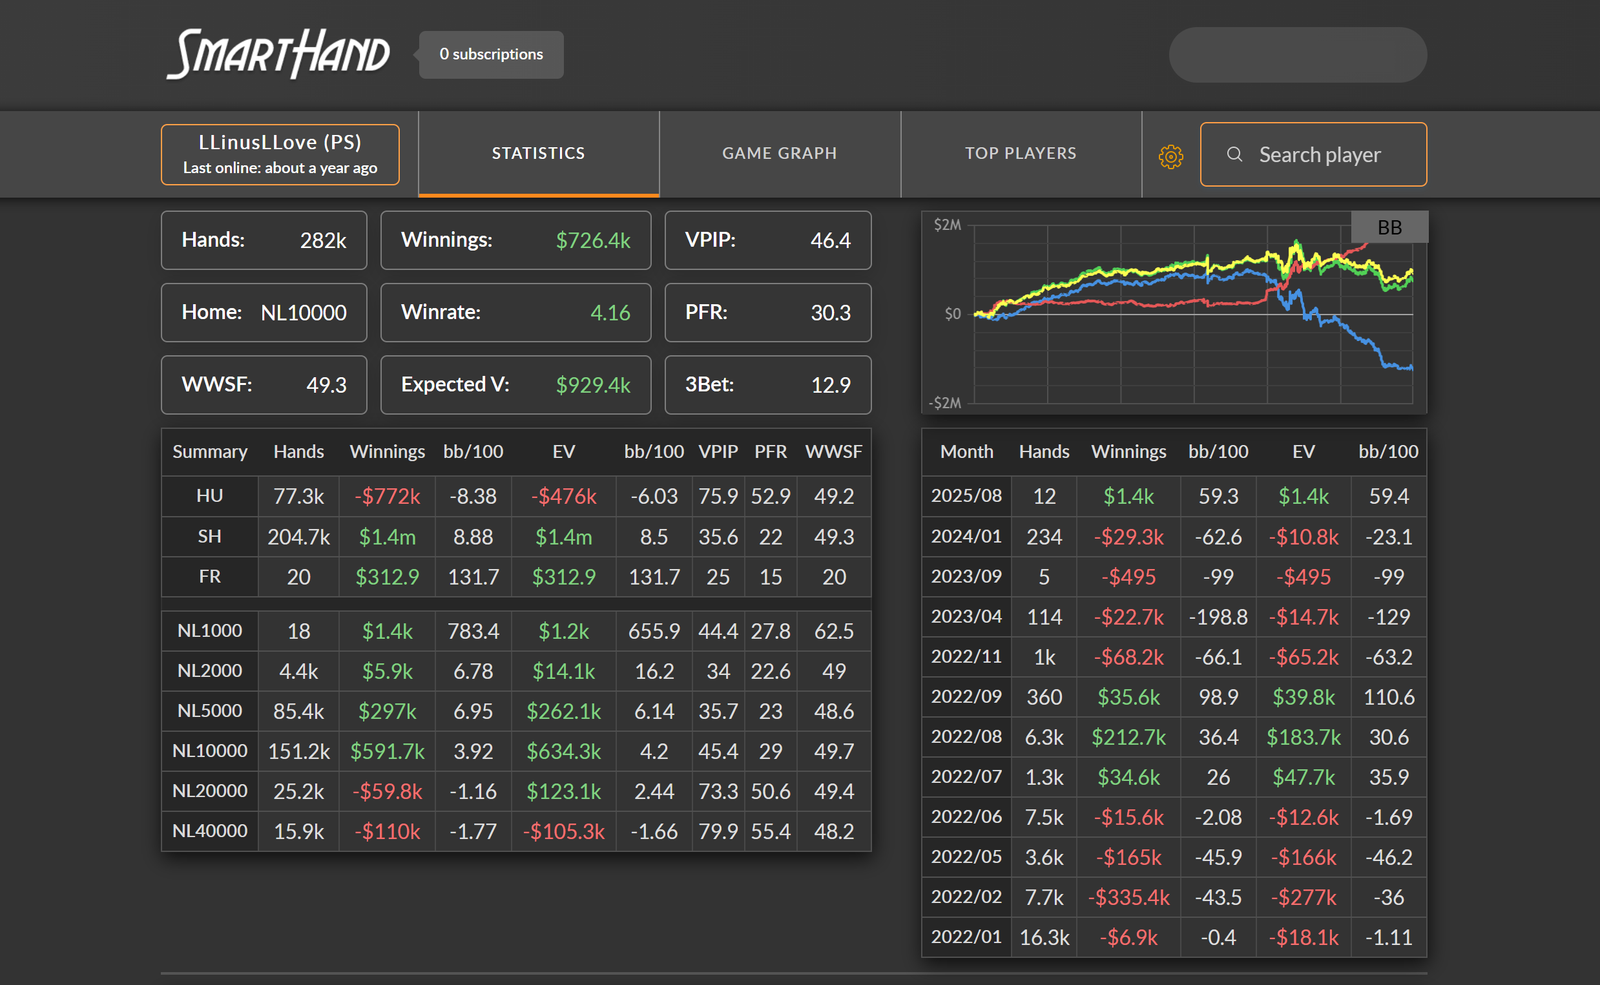The image size is (1600, 985).
Task: Select the LLinusLLove (PS) player card
Action: 280,155
